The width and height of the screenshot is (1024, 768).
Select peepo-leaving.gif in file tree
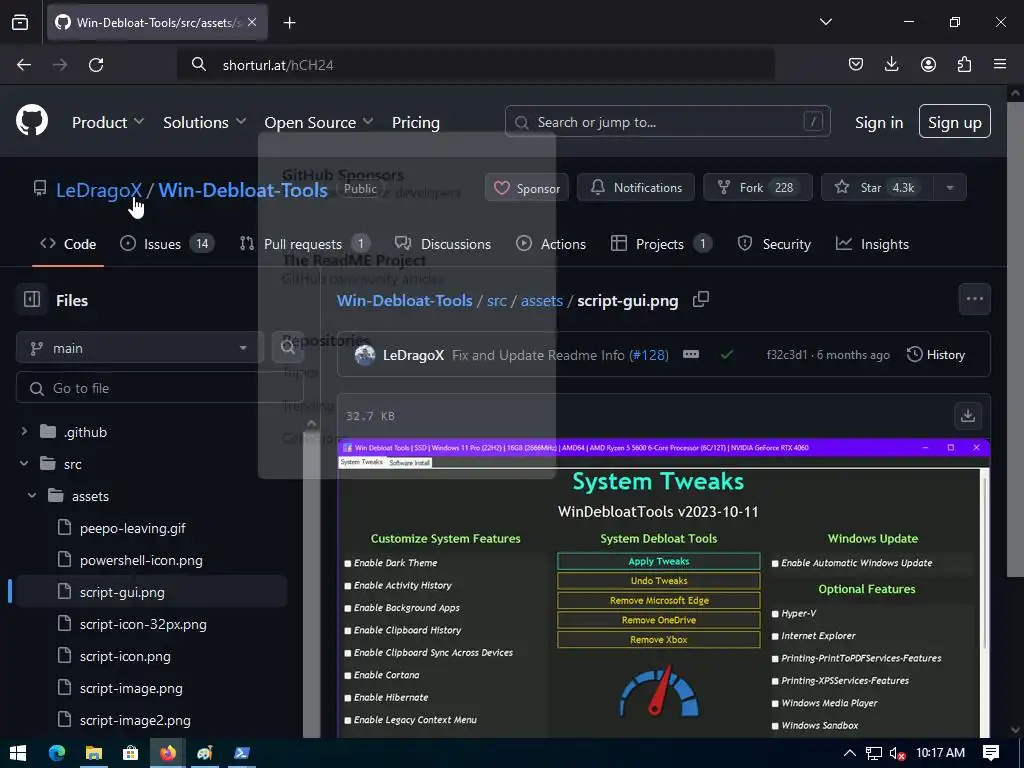[133, 528]
